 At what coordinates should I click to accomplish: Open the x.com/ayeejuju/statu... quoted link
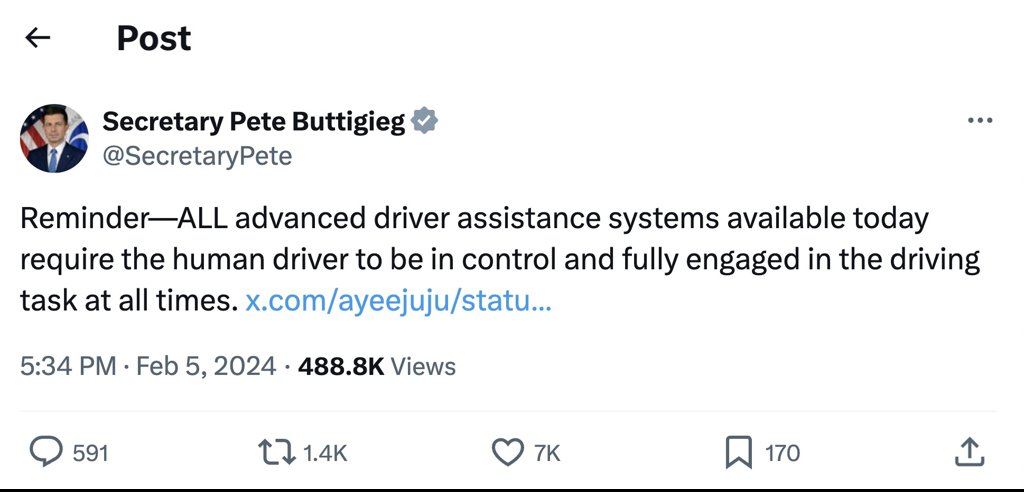click(x=398, y=301)
